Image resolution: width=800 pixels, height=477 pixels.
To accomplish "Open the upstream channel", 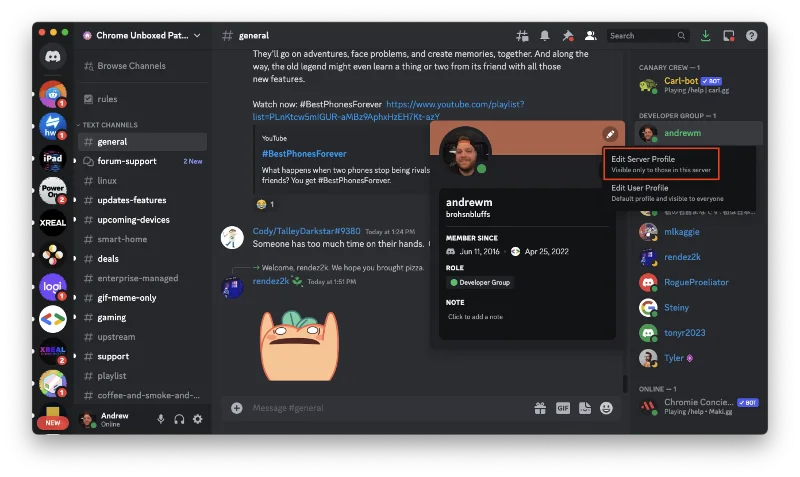I will point(142,337).
